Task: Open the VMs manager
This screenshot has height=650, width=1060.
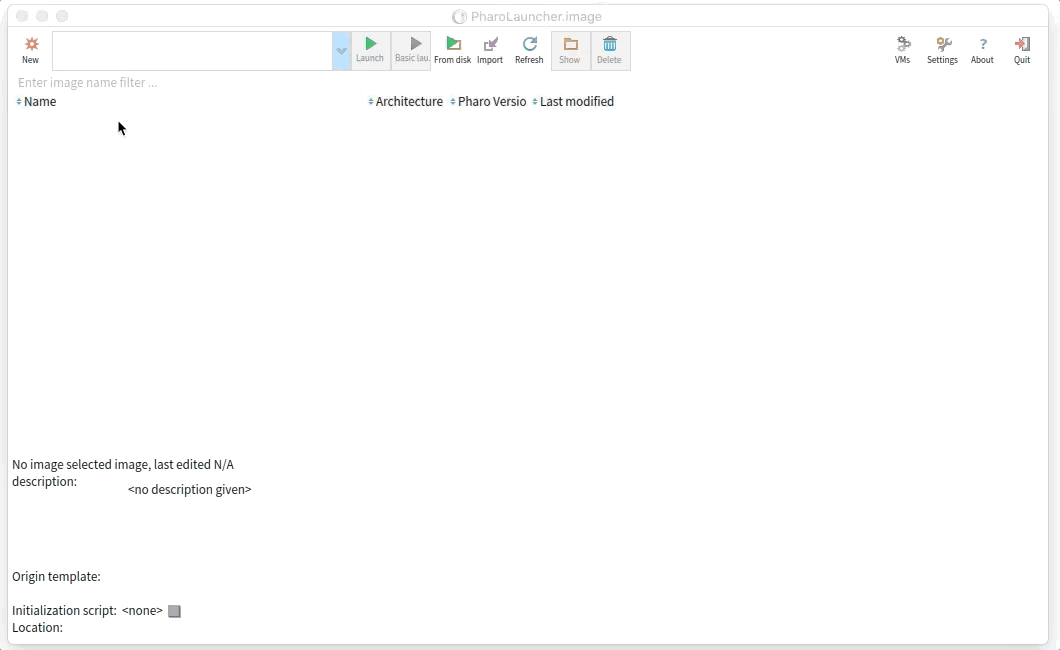Action: tap(902, 51)
